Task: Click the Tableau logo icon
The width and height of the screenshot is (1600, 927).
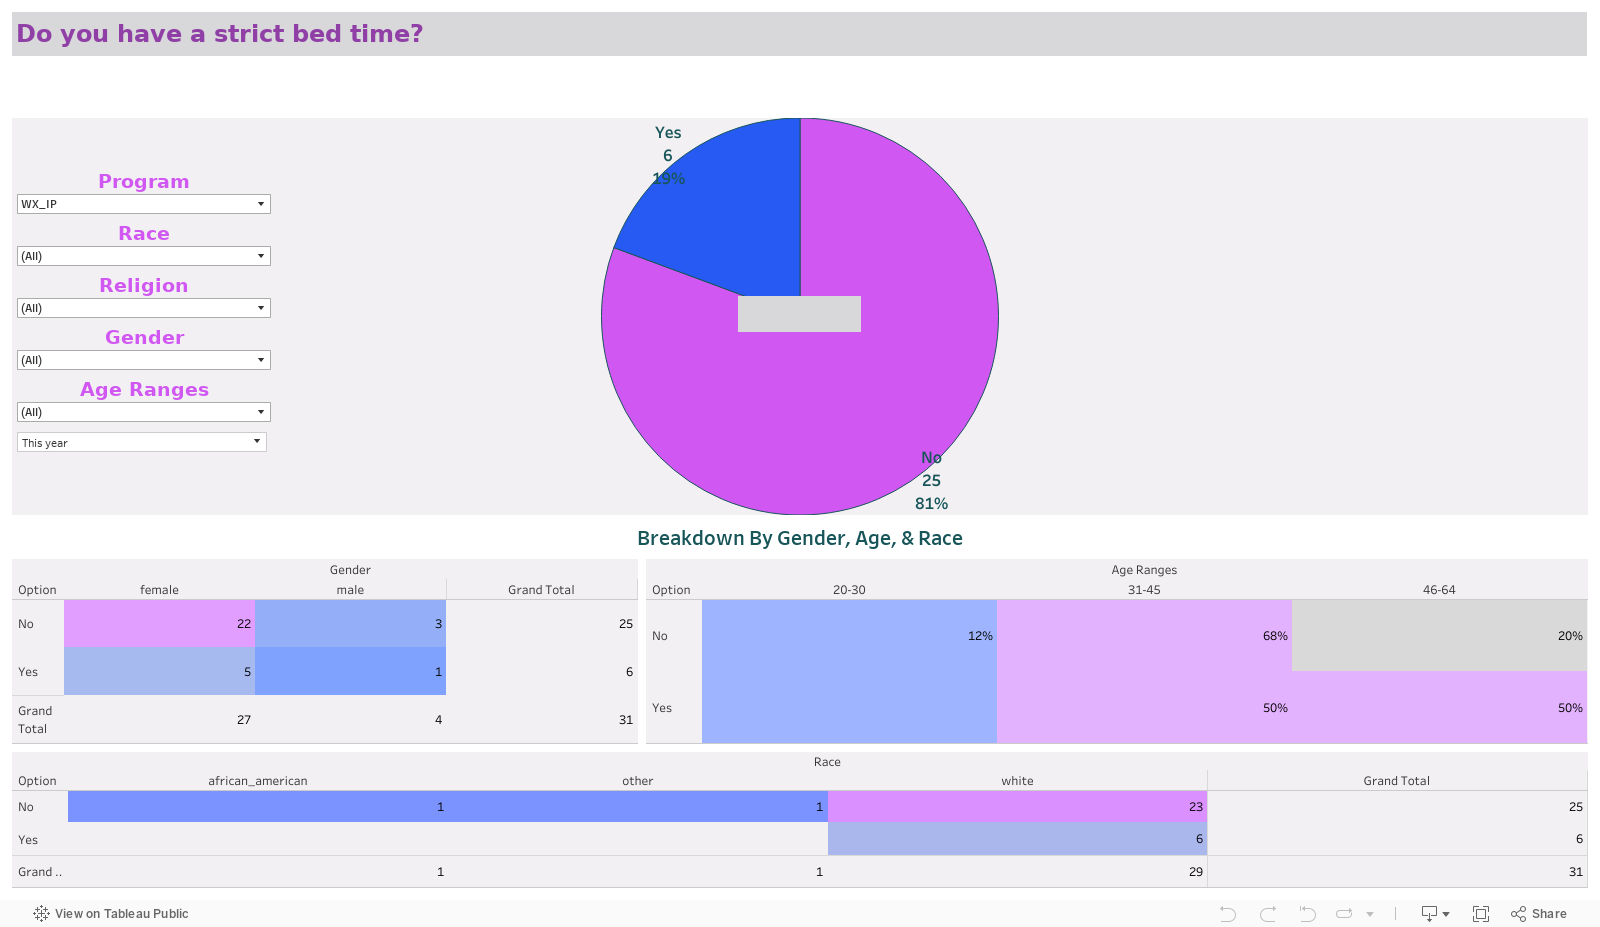Action: (x=41, y=913)
